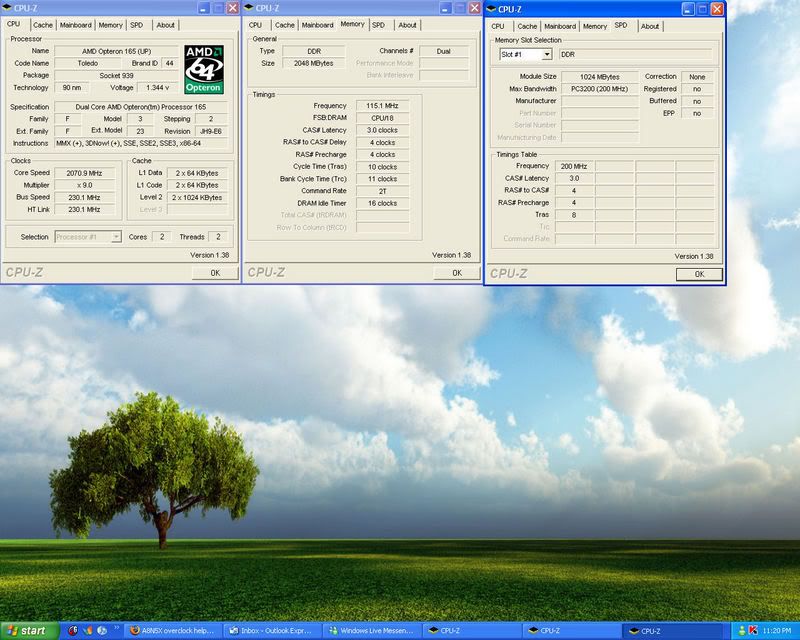Open Memory tab in the Processor CPU-Z window
800x640 pixels.
110,25
